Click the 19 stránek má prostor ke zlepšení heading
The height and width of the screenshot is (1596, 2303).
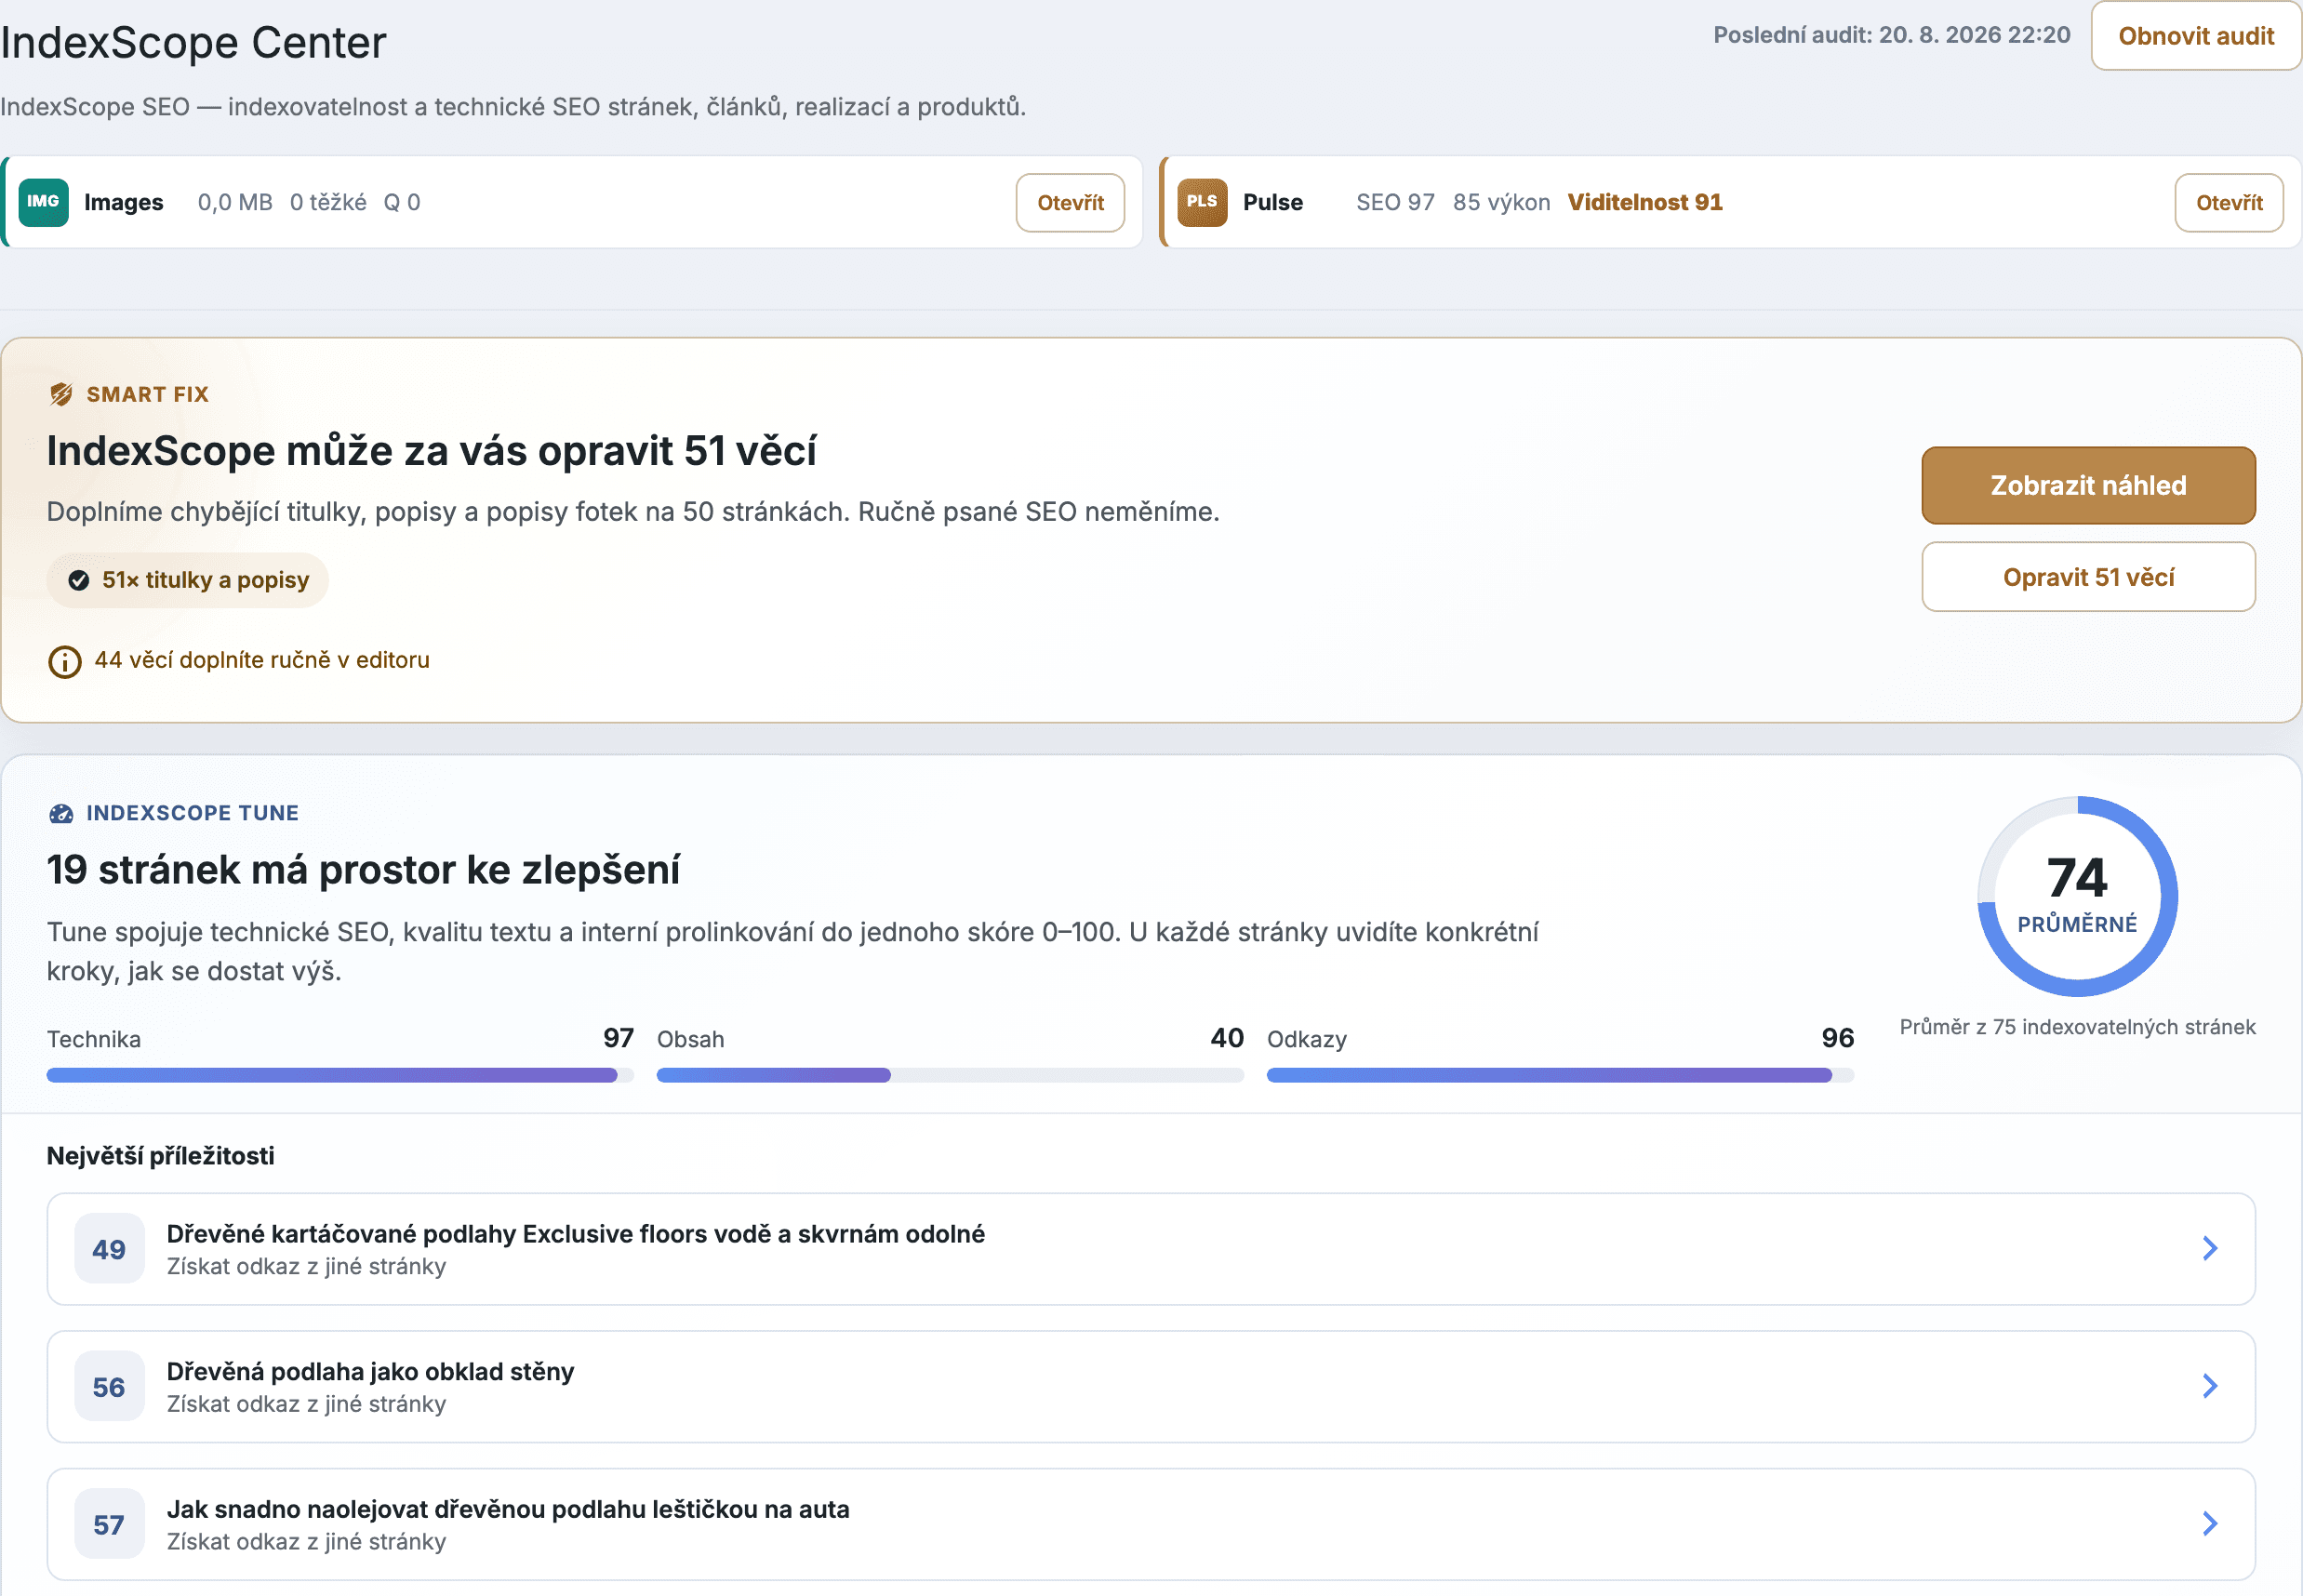(x=363, y=870)
